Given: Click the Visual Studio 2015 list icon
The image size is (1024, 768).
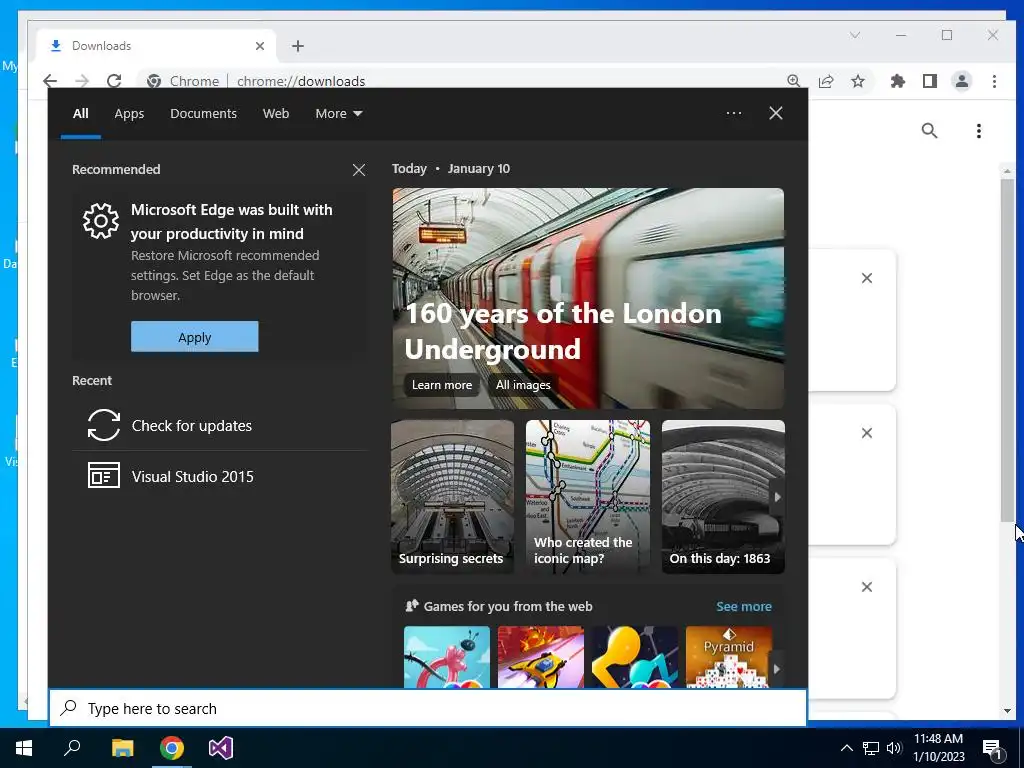Looking at the screenshot, I should click(x=104, y=475).
